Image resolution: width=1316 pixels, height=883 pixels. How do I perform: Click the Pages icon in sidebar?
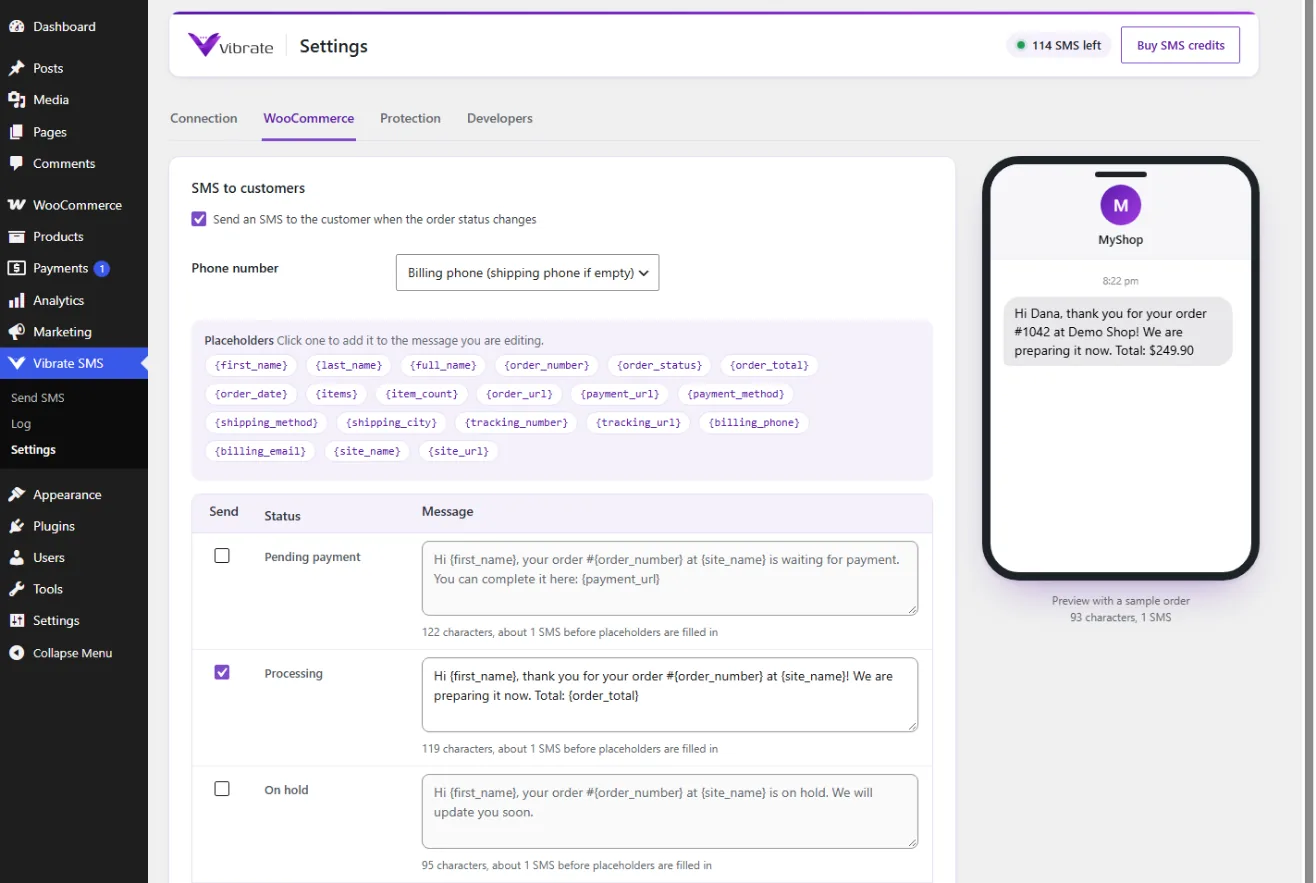pos(16,132)
